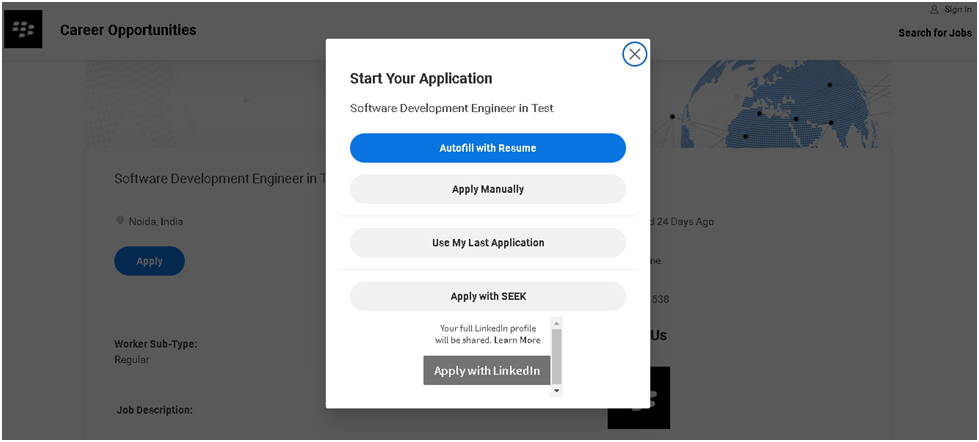Choose Apply with SEEK
Viewport: 979px width, 442px height.
click(488, 297)
